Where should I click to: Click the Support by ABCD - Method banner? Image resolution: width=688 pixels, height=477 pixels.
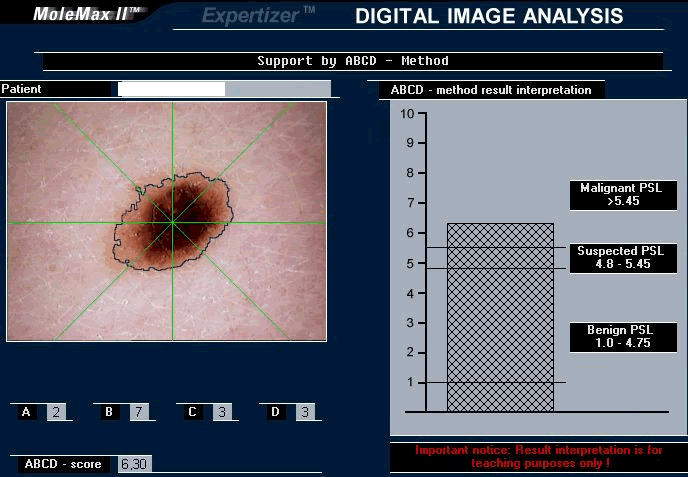click(x=353, y=61)
